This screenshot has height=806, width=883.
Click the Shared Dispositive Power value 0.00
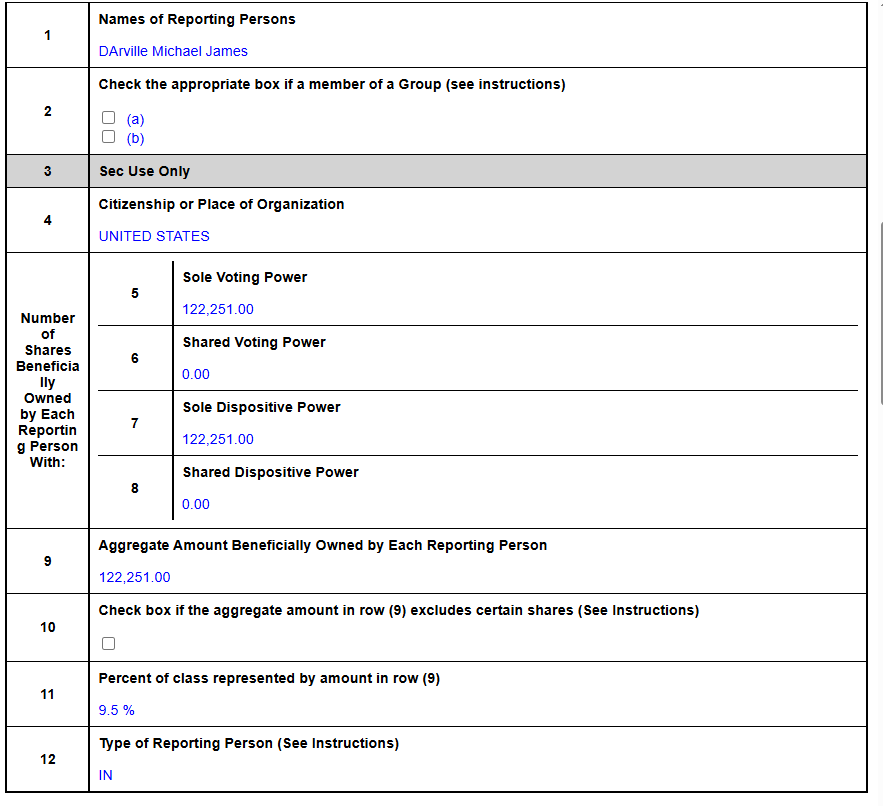click(195, 504)
